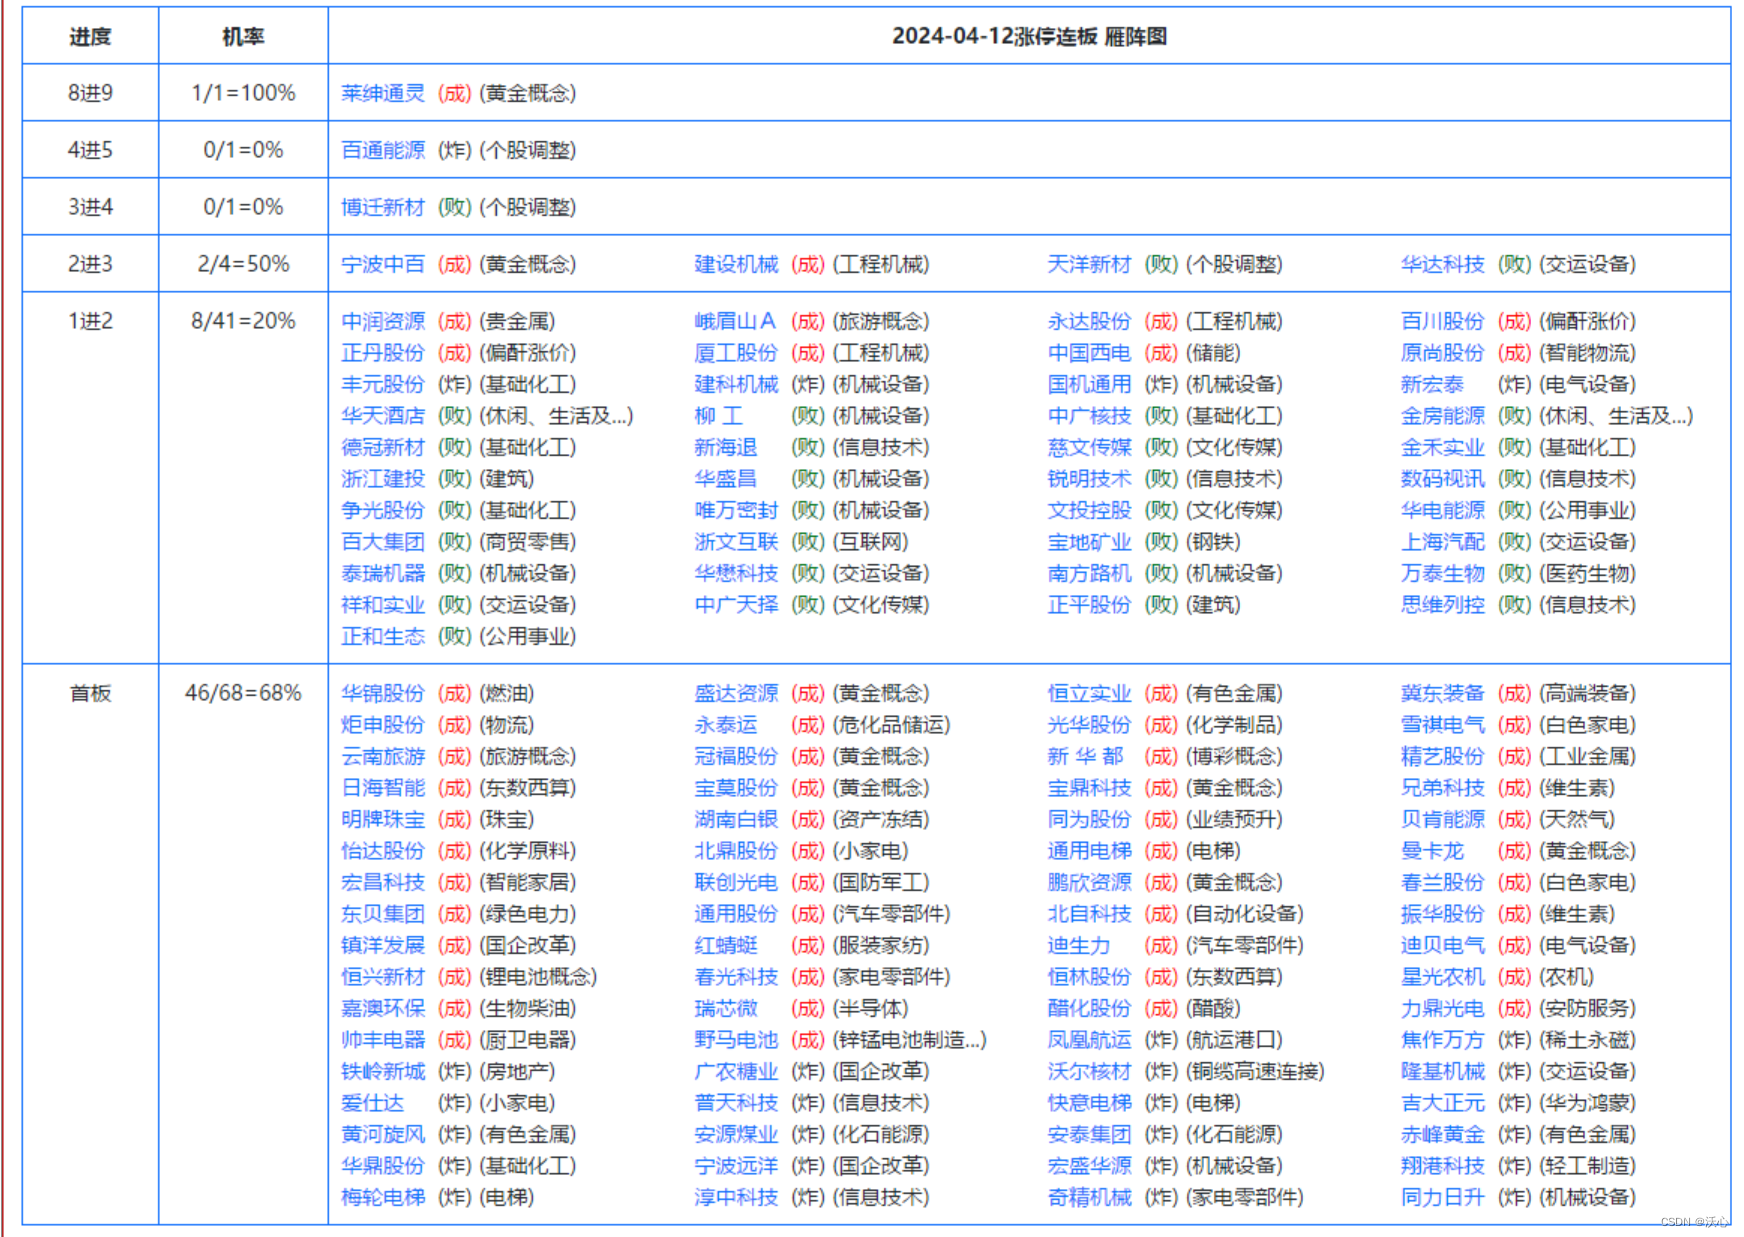1744x1237 pixels.
Task: Click the 华天酒店 link
Action: coord(383,416)
